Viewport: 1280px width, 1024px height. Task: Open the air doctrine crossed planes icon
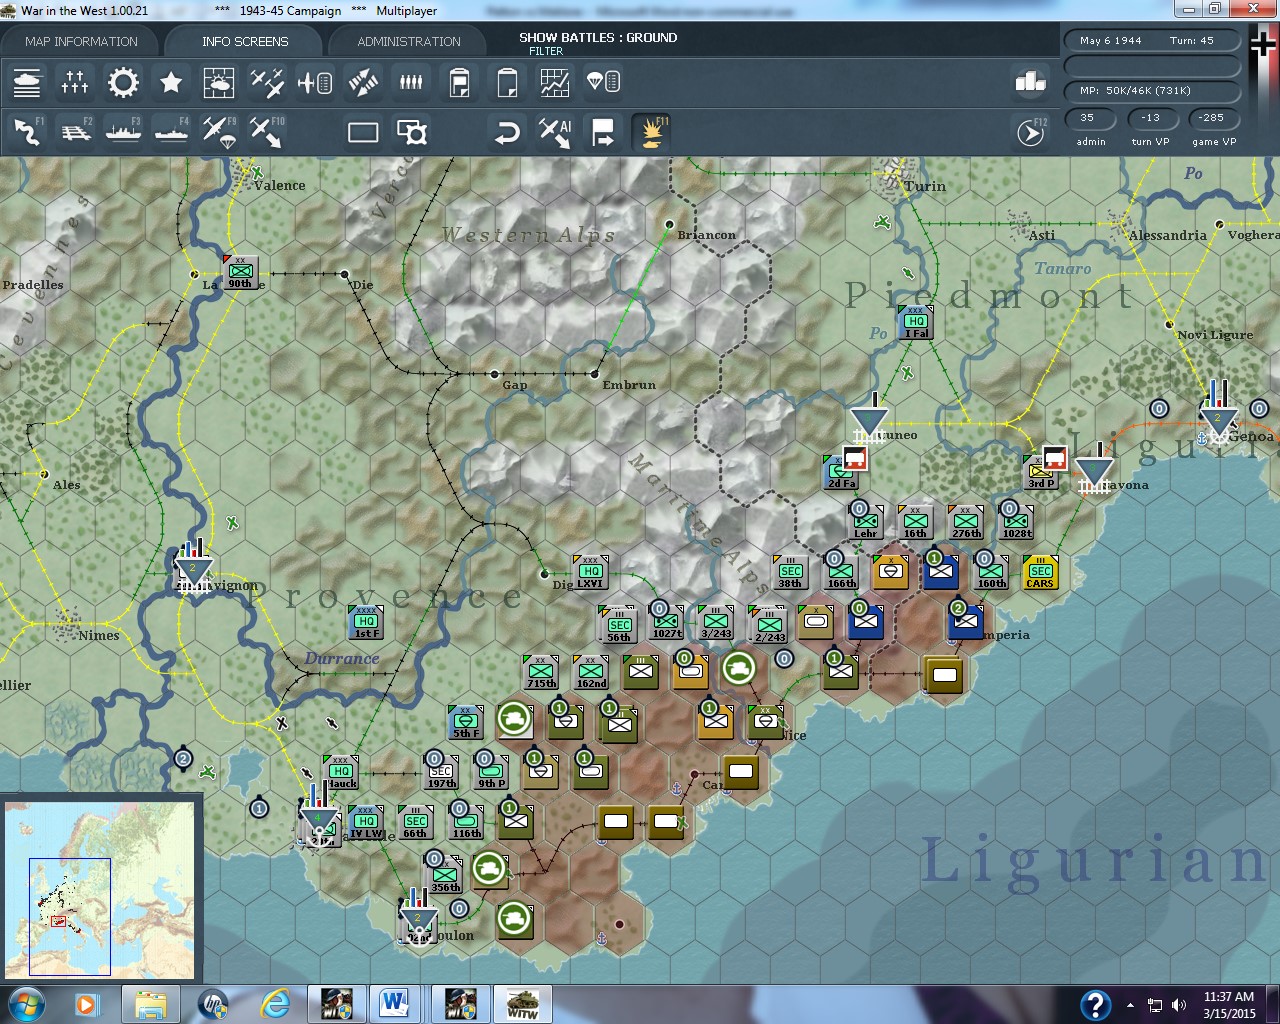tap(267, 82)
